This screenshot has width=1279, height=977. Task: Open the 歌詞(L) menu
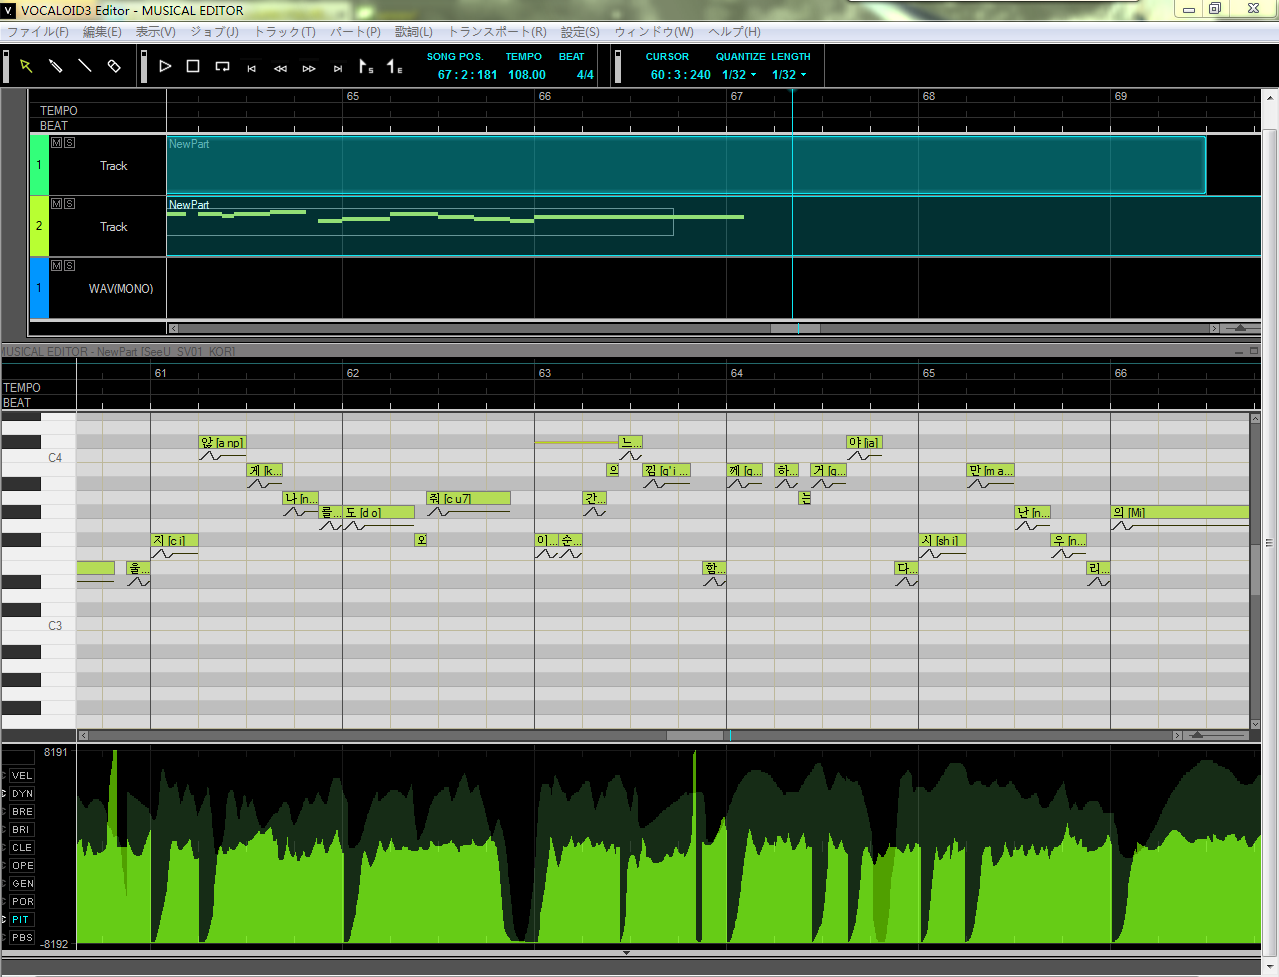pyautogui.click(x=414, y=32)
